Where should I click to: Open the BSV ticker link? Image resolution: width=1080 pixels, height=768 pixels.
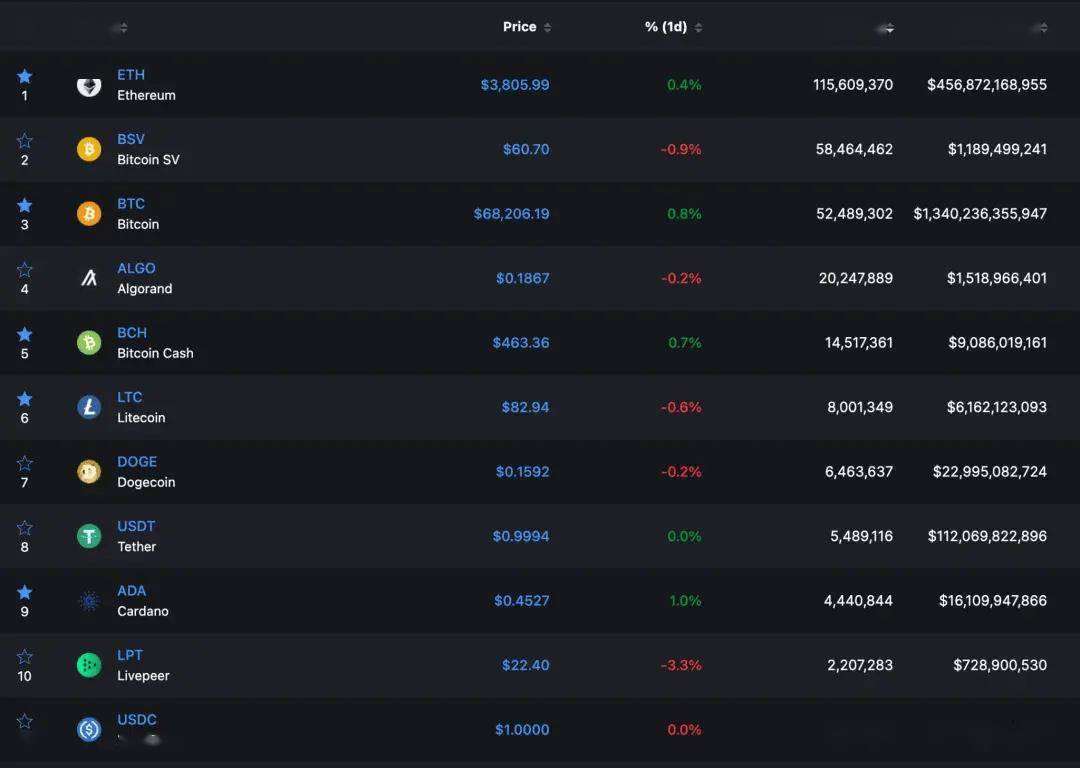pyautogui.click(x=131, y=139)
